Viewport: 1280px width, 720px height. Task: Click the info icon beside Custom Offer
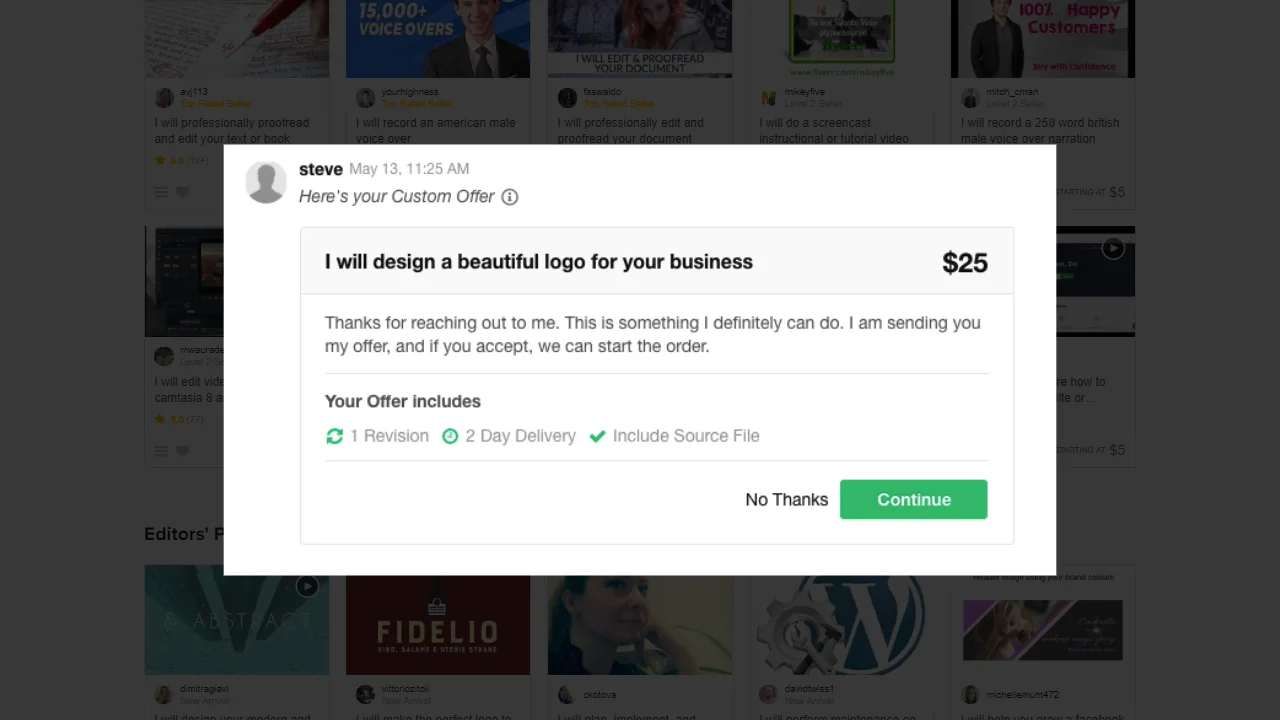pyautogui.click(x=510, y=197)
